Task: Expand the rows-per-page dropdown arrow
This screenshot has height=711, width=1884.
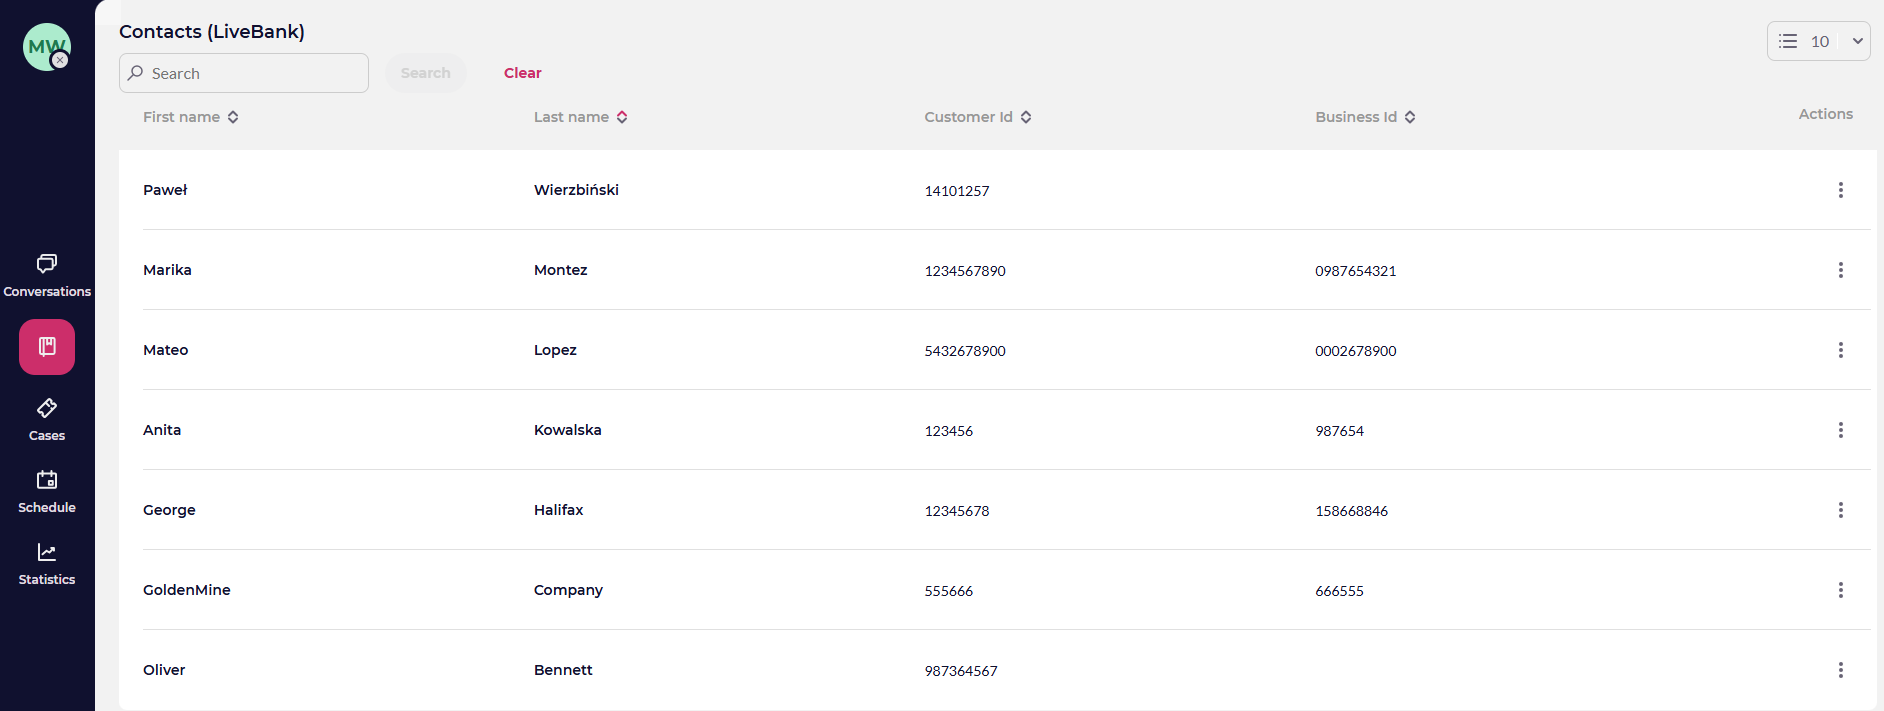Action: tap(1857, 41)
